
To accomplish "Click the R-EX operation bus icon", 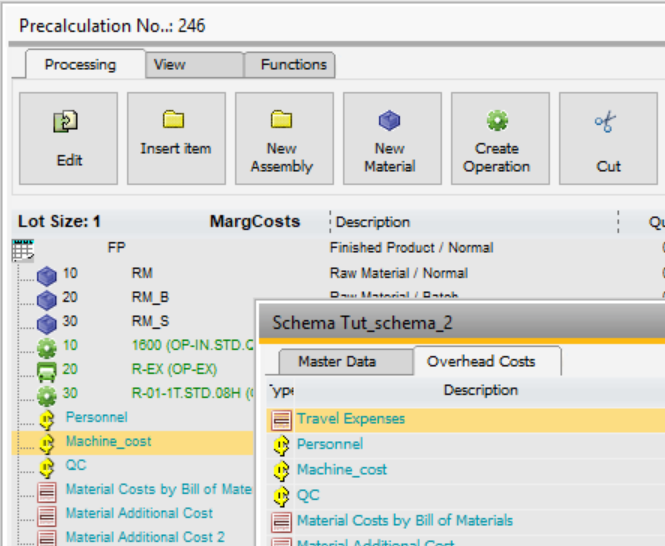I will click(46, 369).
